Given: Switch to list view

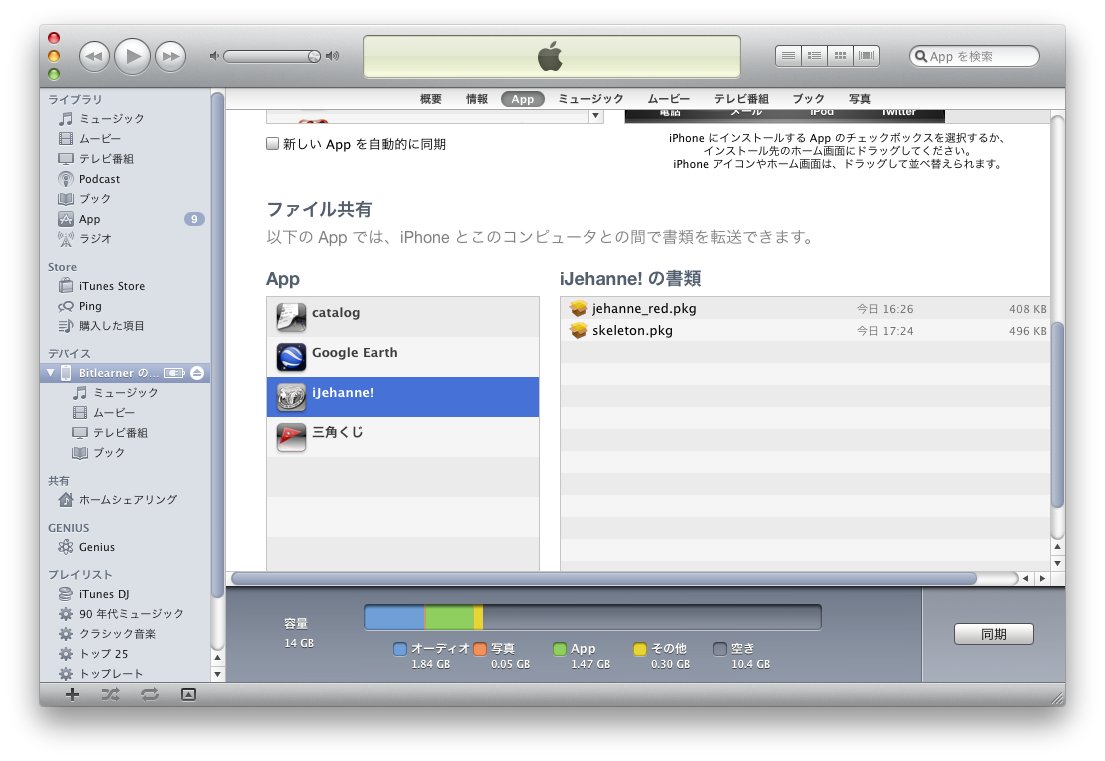Looking at the screenshot, I should (x=789, y=56).
